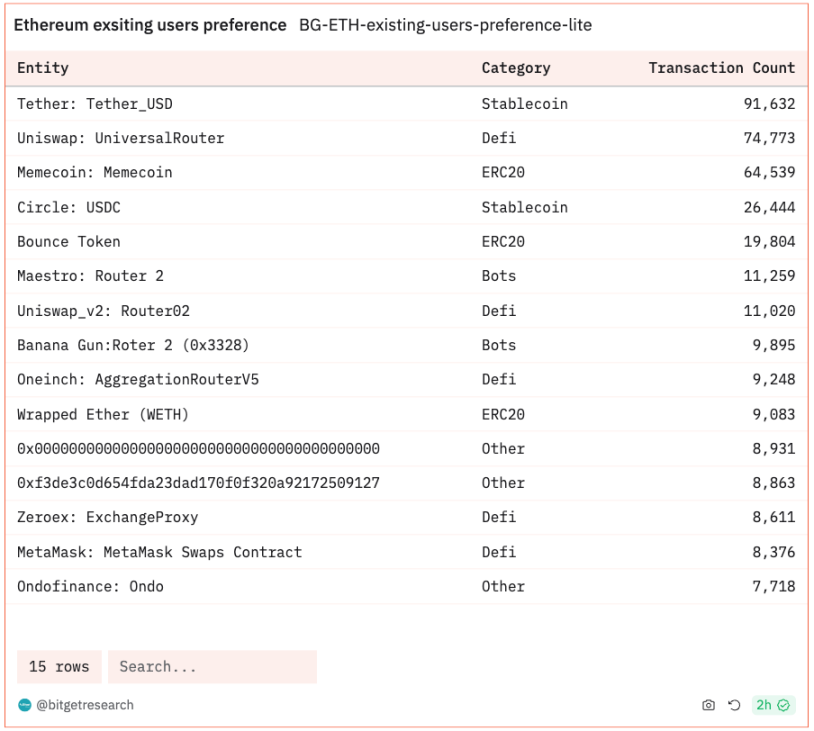Viewport: 814px width, 731px height.
Task: Sort by the Category column header
Action: 515,68
